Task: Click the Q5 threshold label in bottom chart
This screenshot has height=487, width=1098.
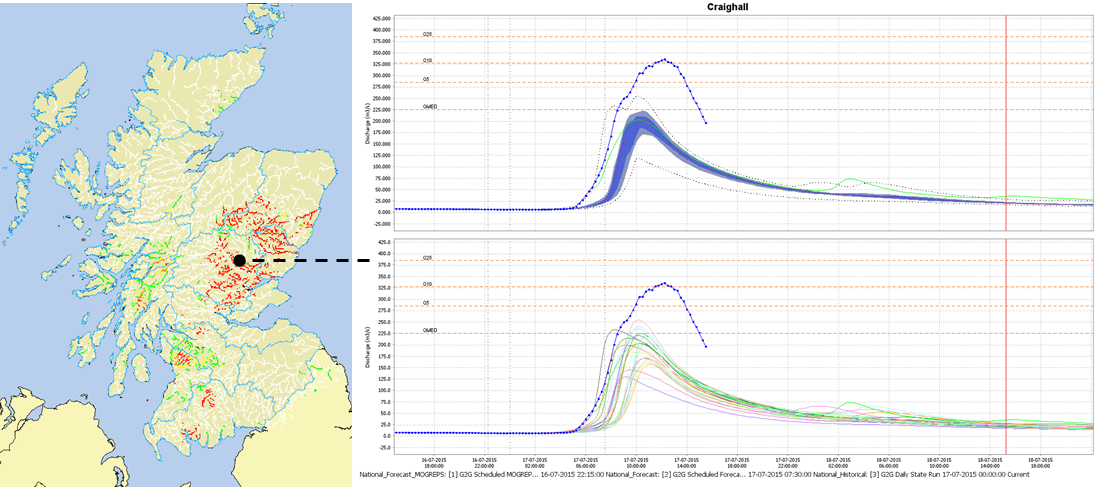Action: tap(427, 302)
